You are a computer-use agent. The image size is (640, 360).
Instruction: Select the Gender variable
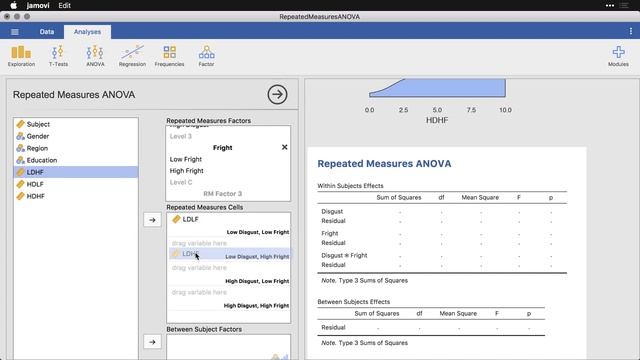[76, 136]
